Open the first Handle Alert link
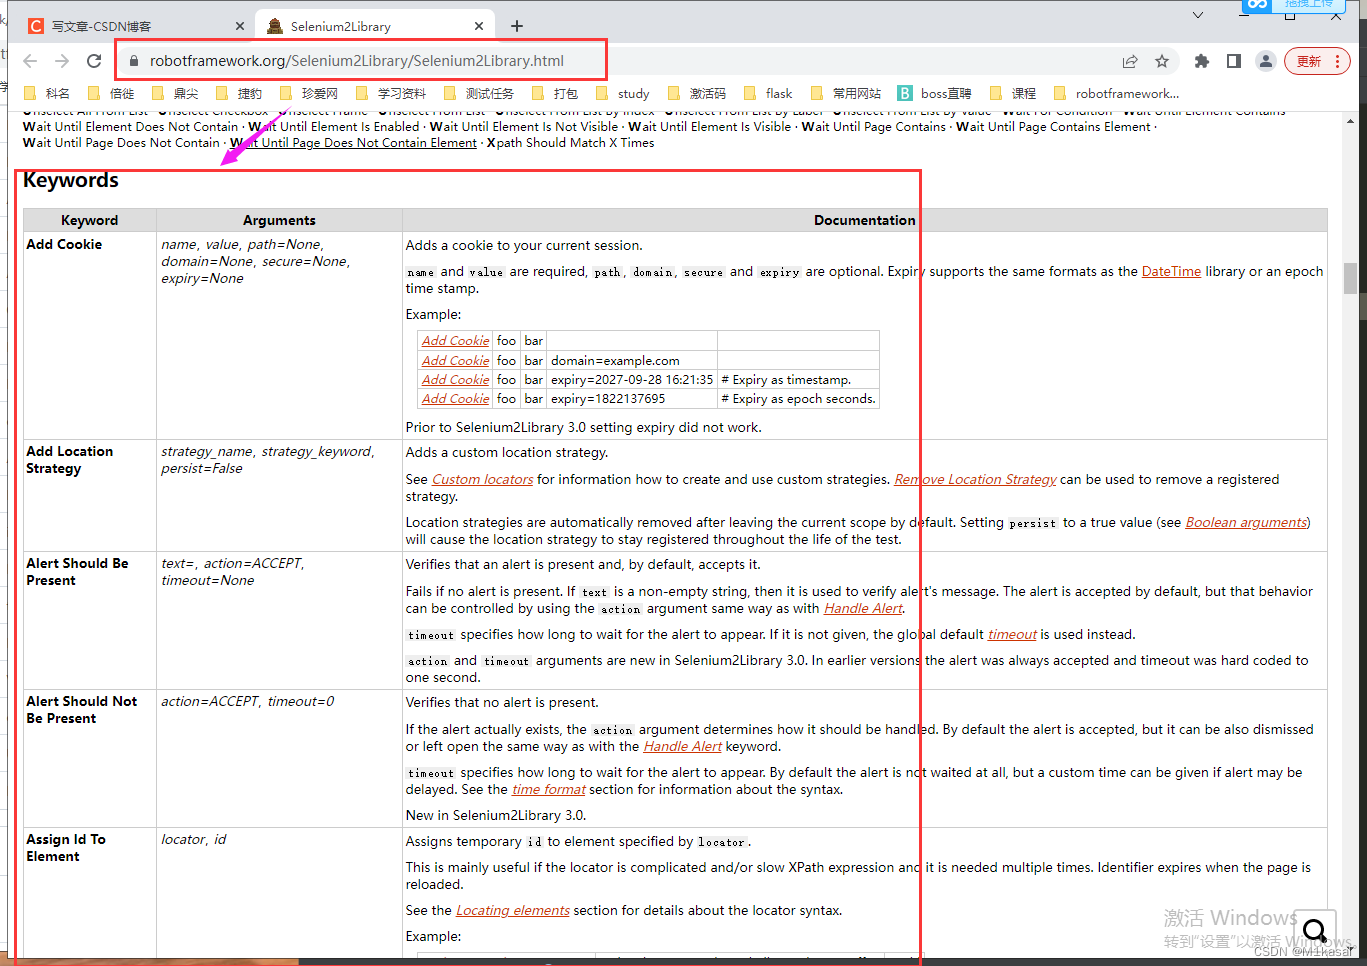Screen dimensions: 1367x966 click(863, 608)
